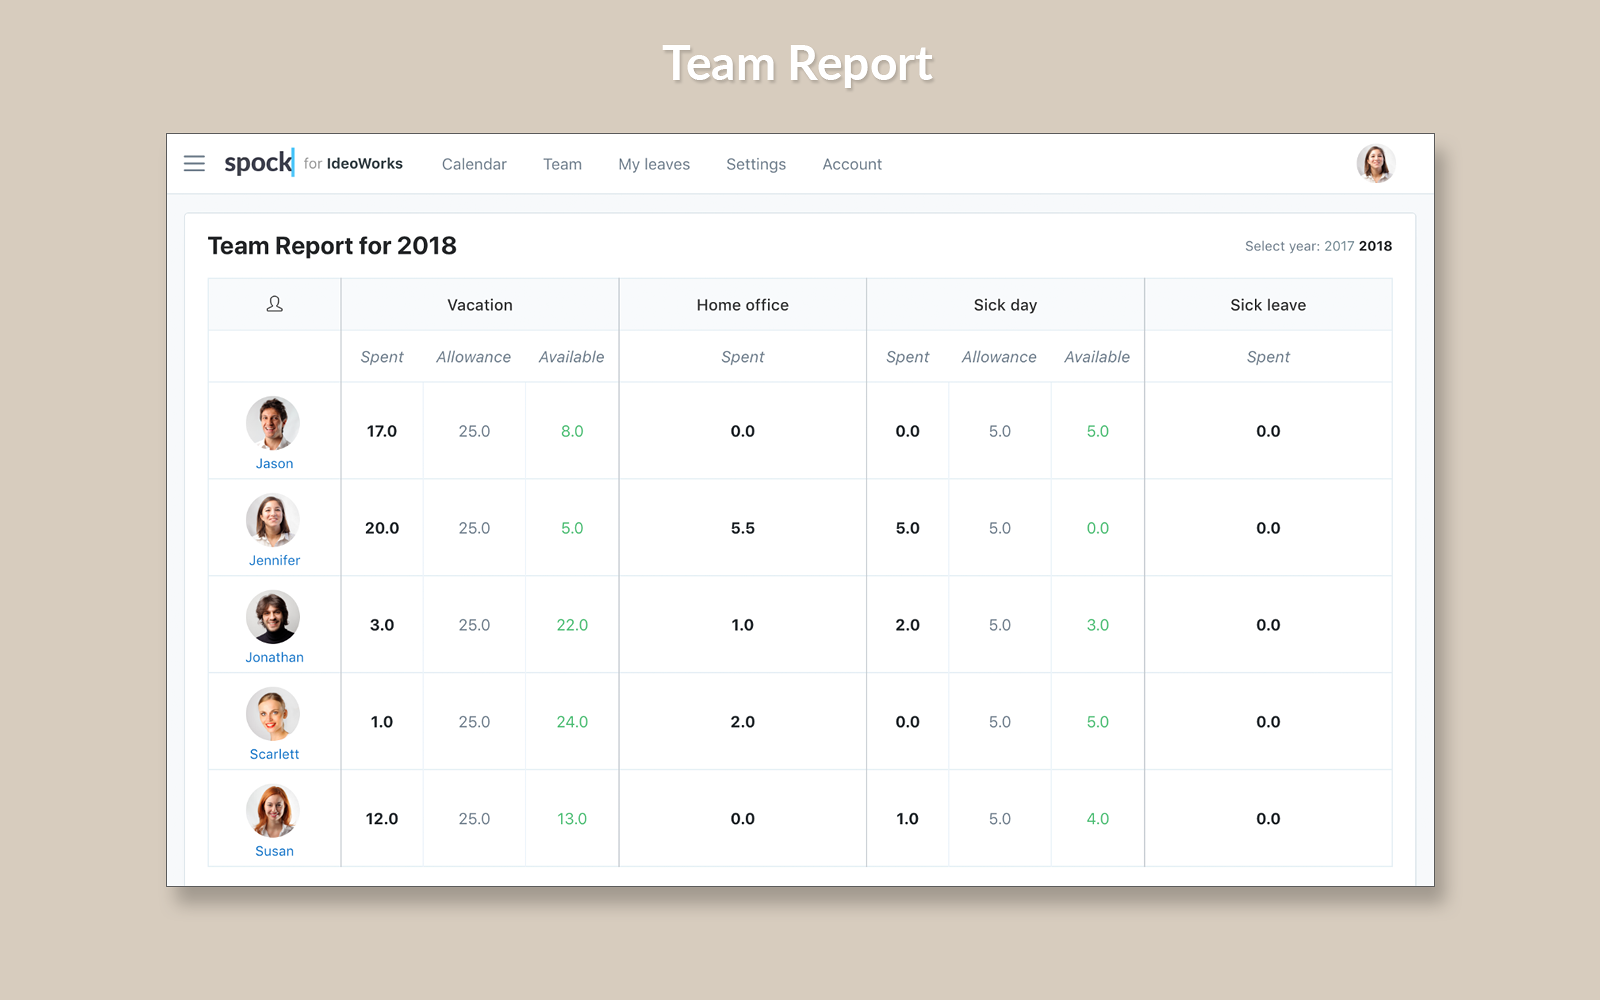Open Settings from navigation

(756, 164)
